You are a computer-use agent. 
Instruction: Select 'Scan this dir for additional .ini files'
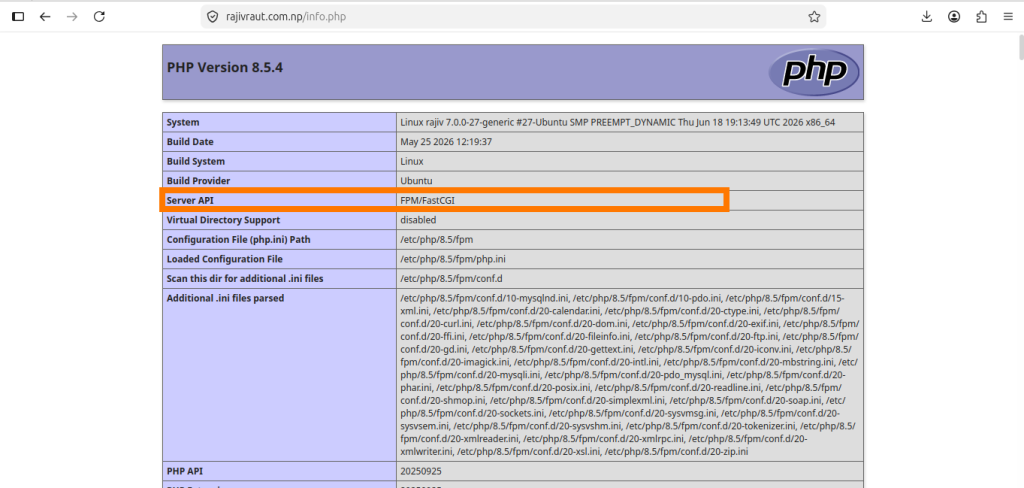(x=245, y=279)
